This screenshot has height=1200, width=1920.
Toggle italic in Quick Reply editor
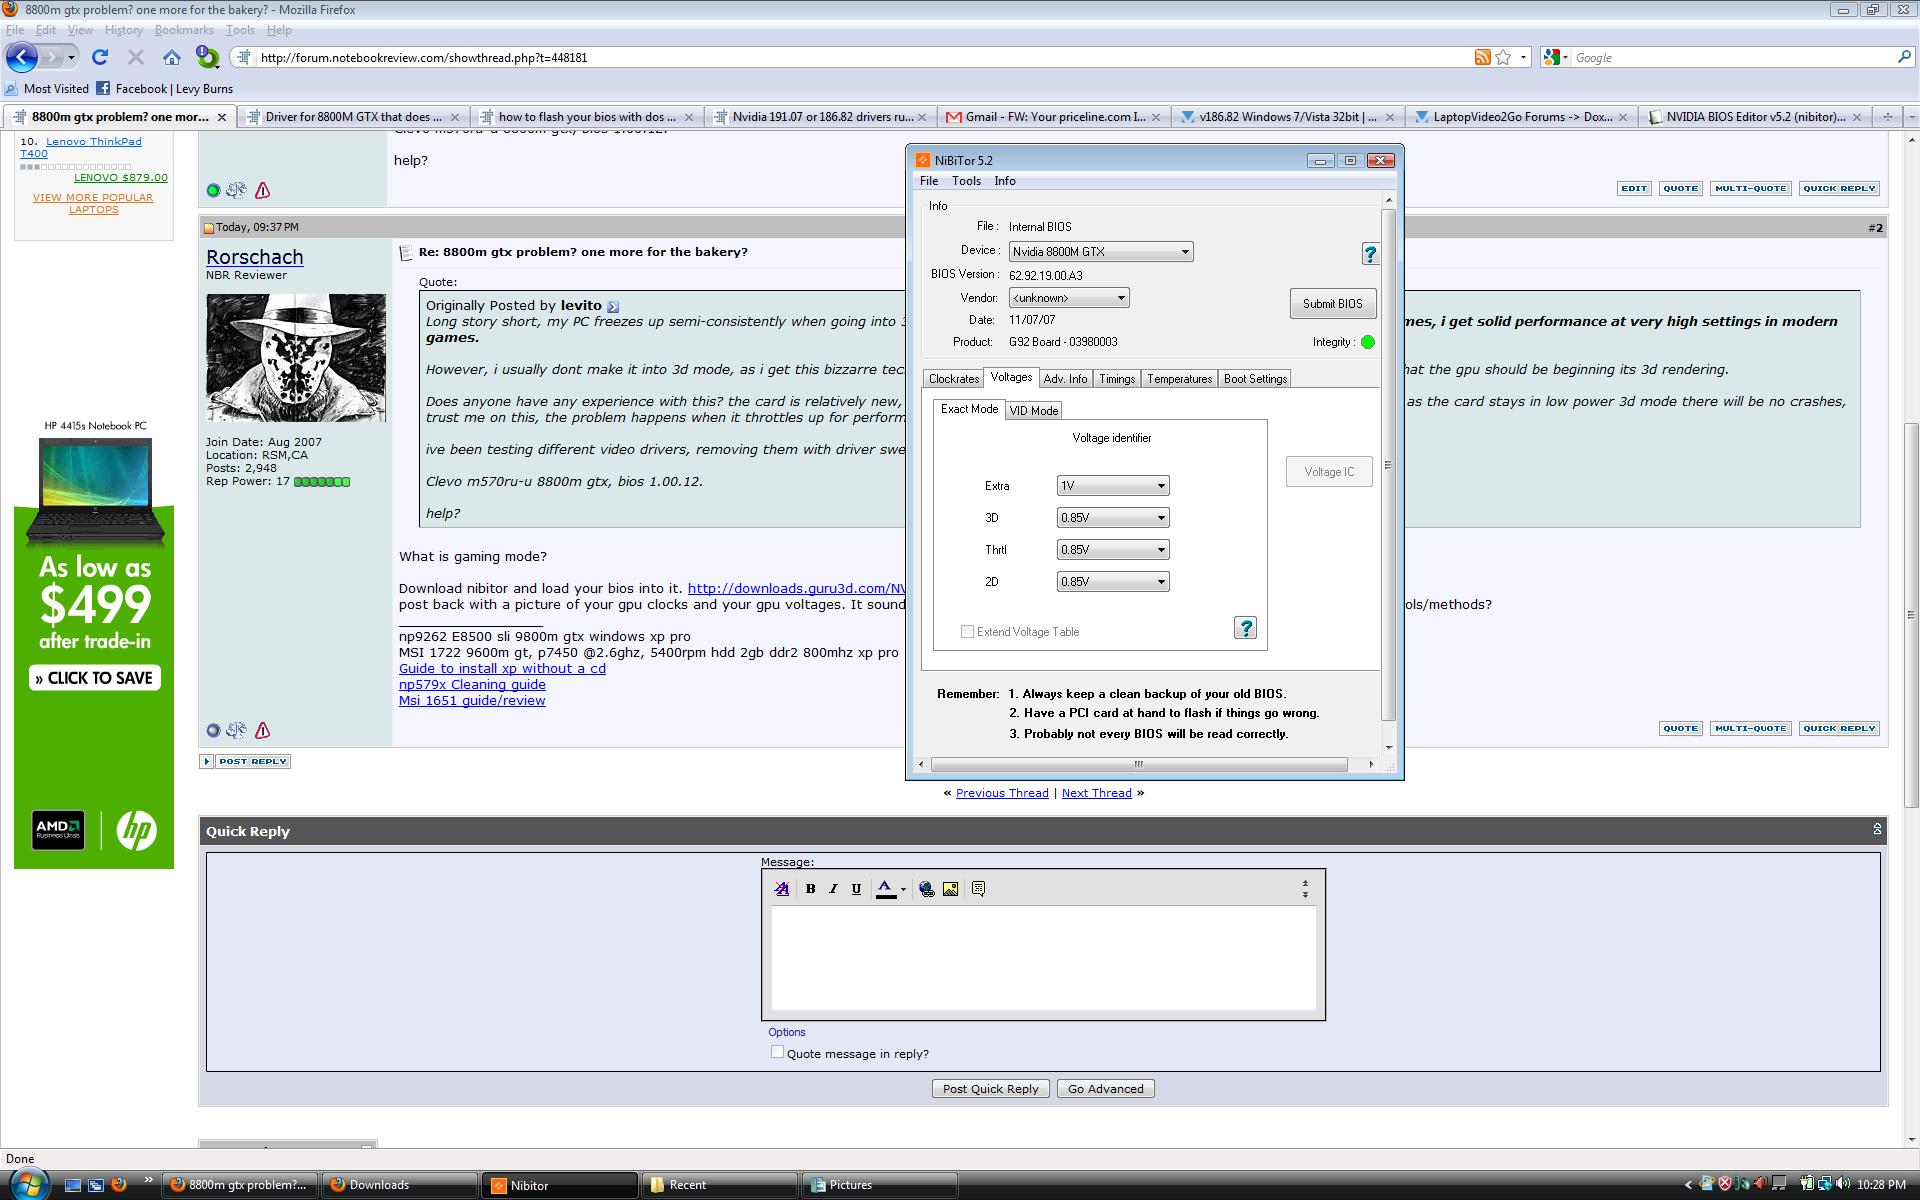click(833, 888)
